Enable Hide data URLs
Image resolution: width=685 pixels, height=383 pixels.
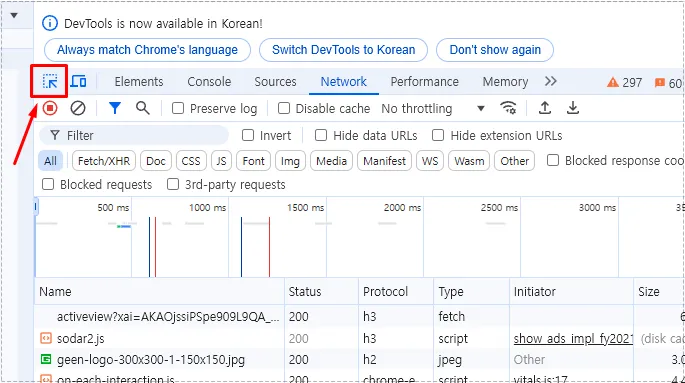pos(321,135)
